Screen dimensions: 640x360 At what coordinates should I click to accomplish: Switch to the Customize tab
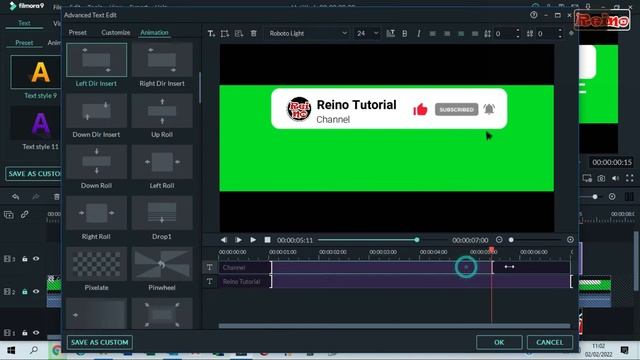[x=116, y=33]
